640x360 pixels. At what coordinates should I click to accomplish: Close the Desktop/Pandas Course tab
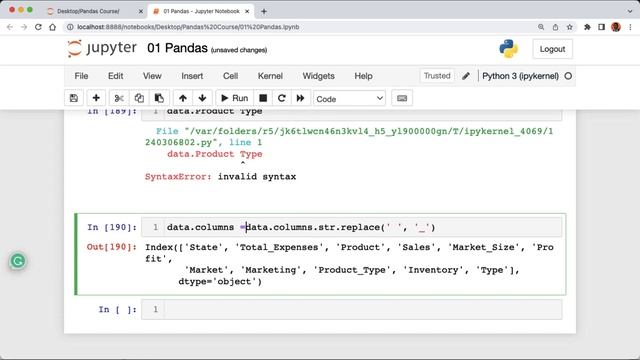coord(141,11)
